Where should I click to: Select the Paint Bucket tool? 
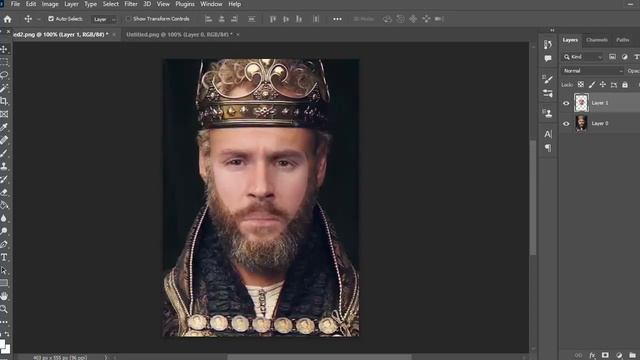[4, 205]
